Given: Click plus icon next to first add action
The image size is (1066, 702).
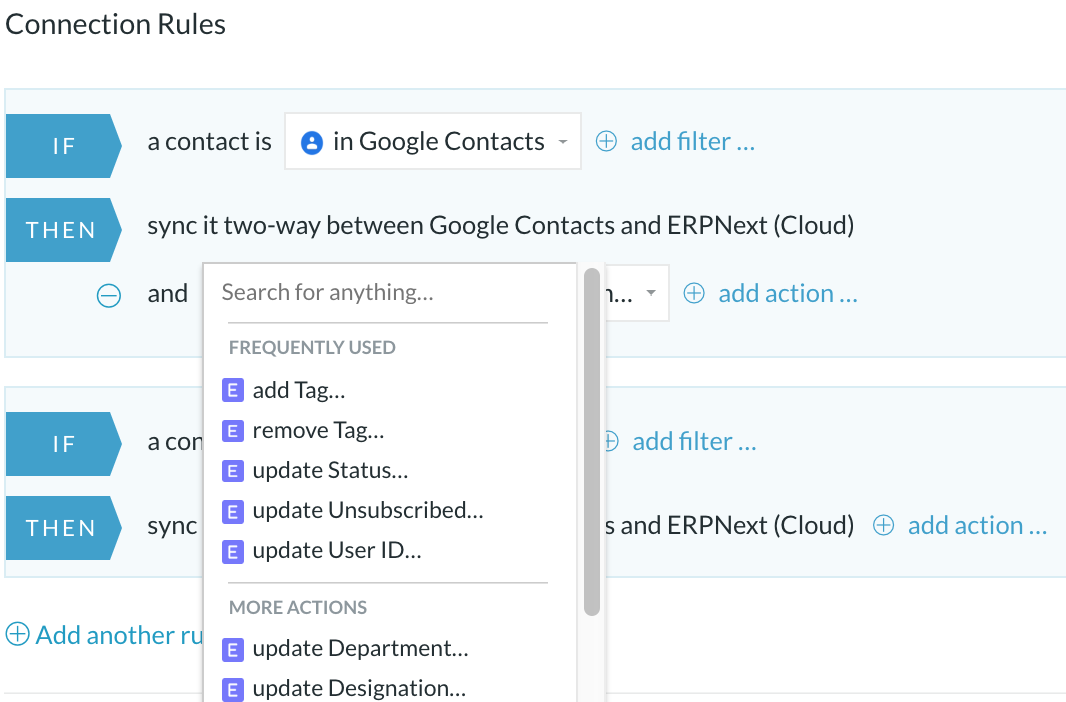Looking at the screenshot, I should (x=693, y=294).
